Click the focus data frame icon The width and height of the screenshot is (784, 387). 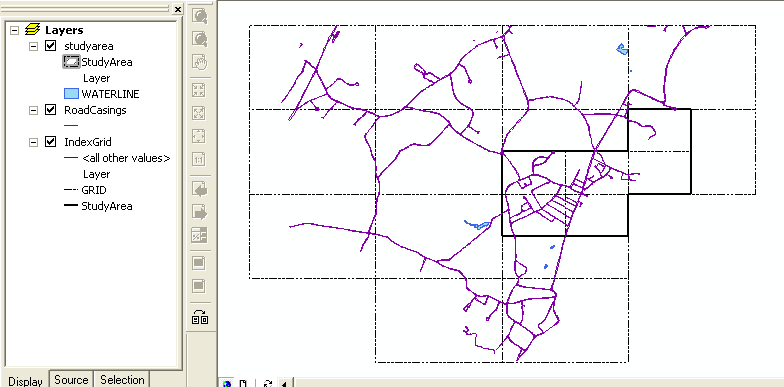(199, 286)
